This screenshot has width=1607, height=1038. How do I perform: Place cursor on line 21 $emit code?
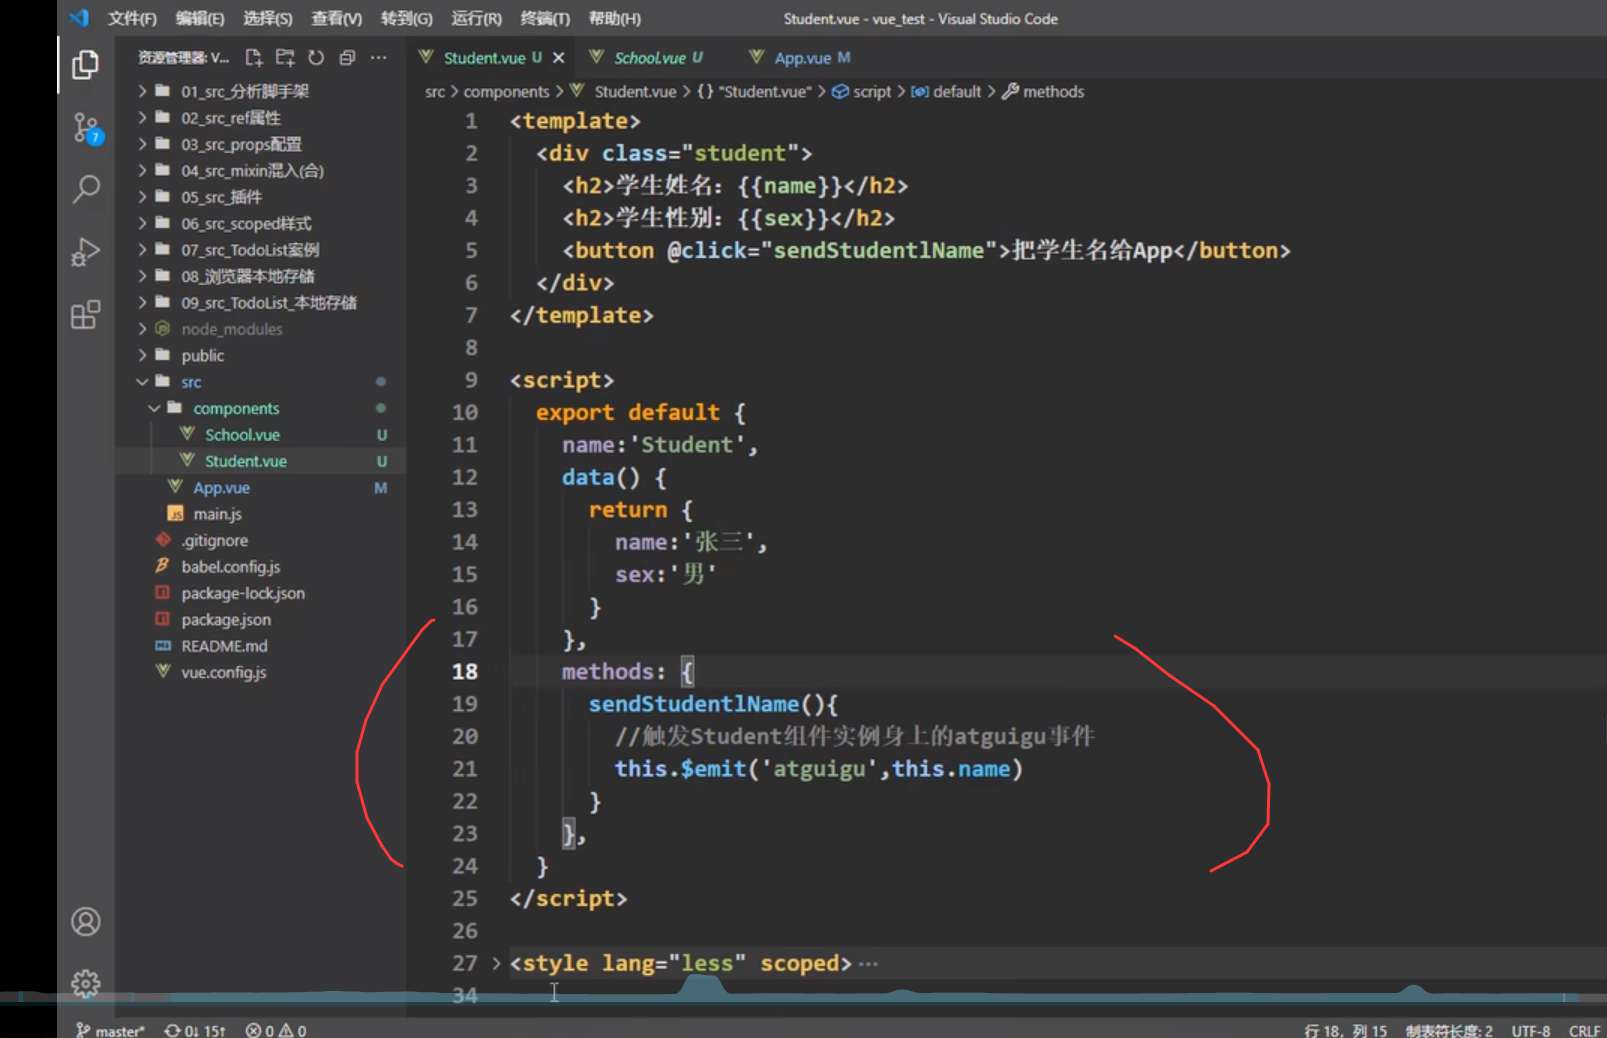(818, 769)
